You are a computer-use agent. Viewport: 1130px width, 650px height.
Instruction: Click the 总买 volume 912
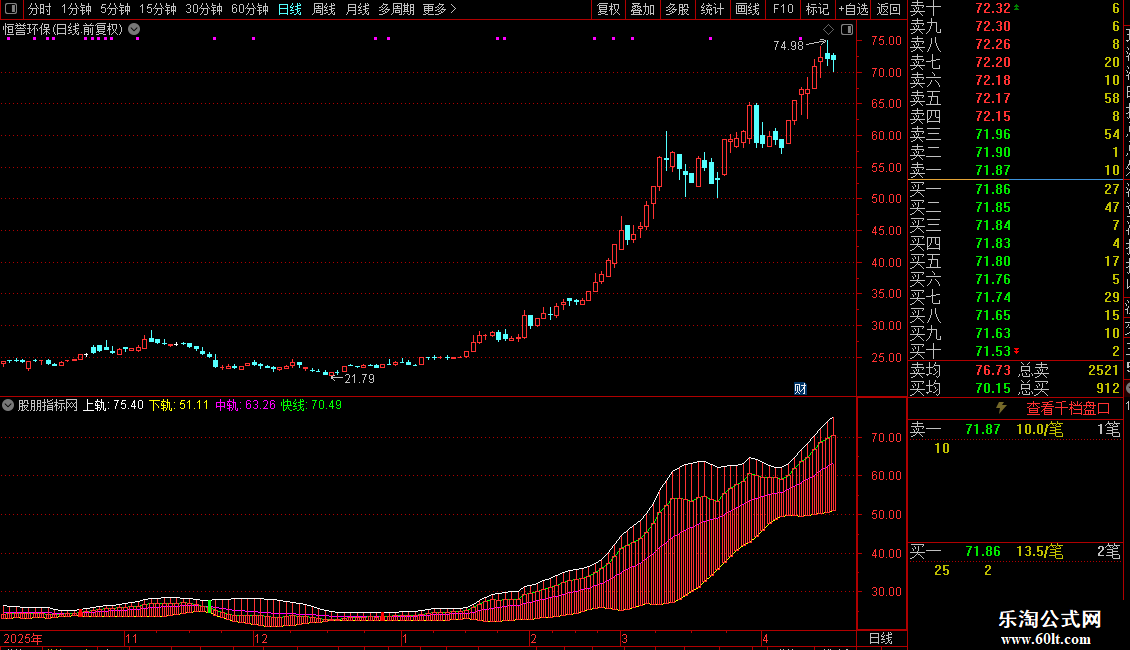[x=1108, y=389]
